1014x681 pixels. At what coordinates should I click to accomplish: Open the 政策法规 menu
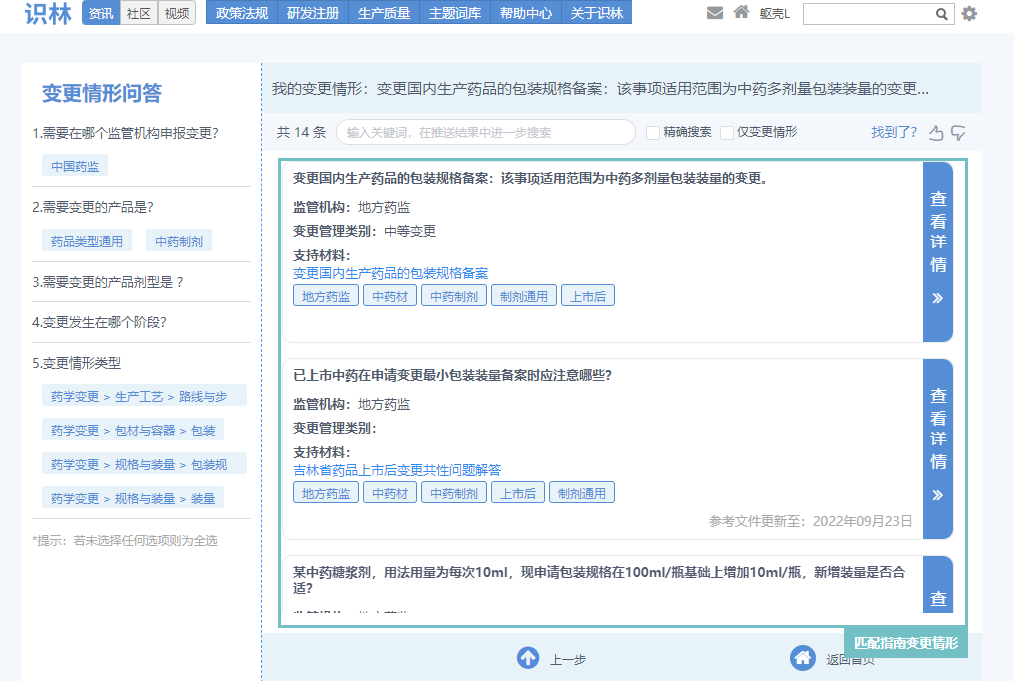coord(242,13)
